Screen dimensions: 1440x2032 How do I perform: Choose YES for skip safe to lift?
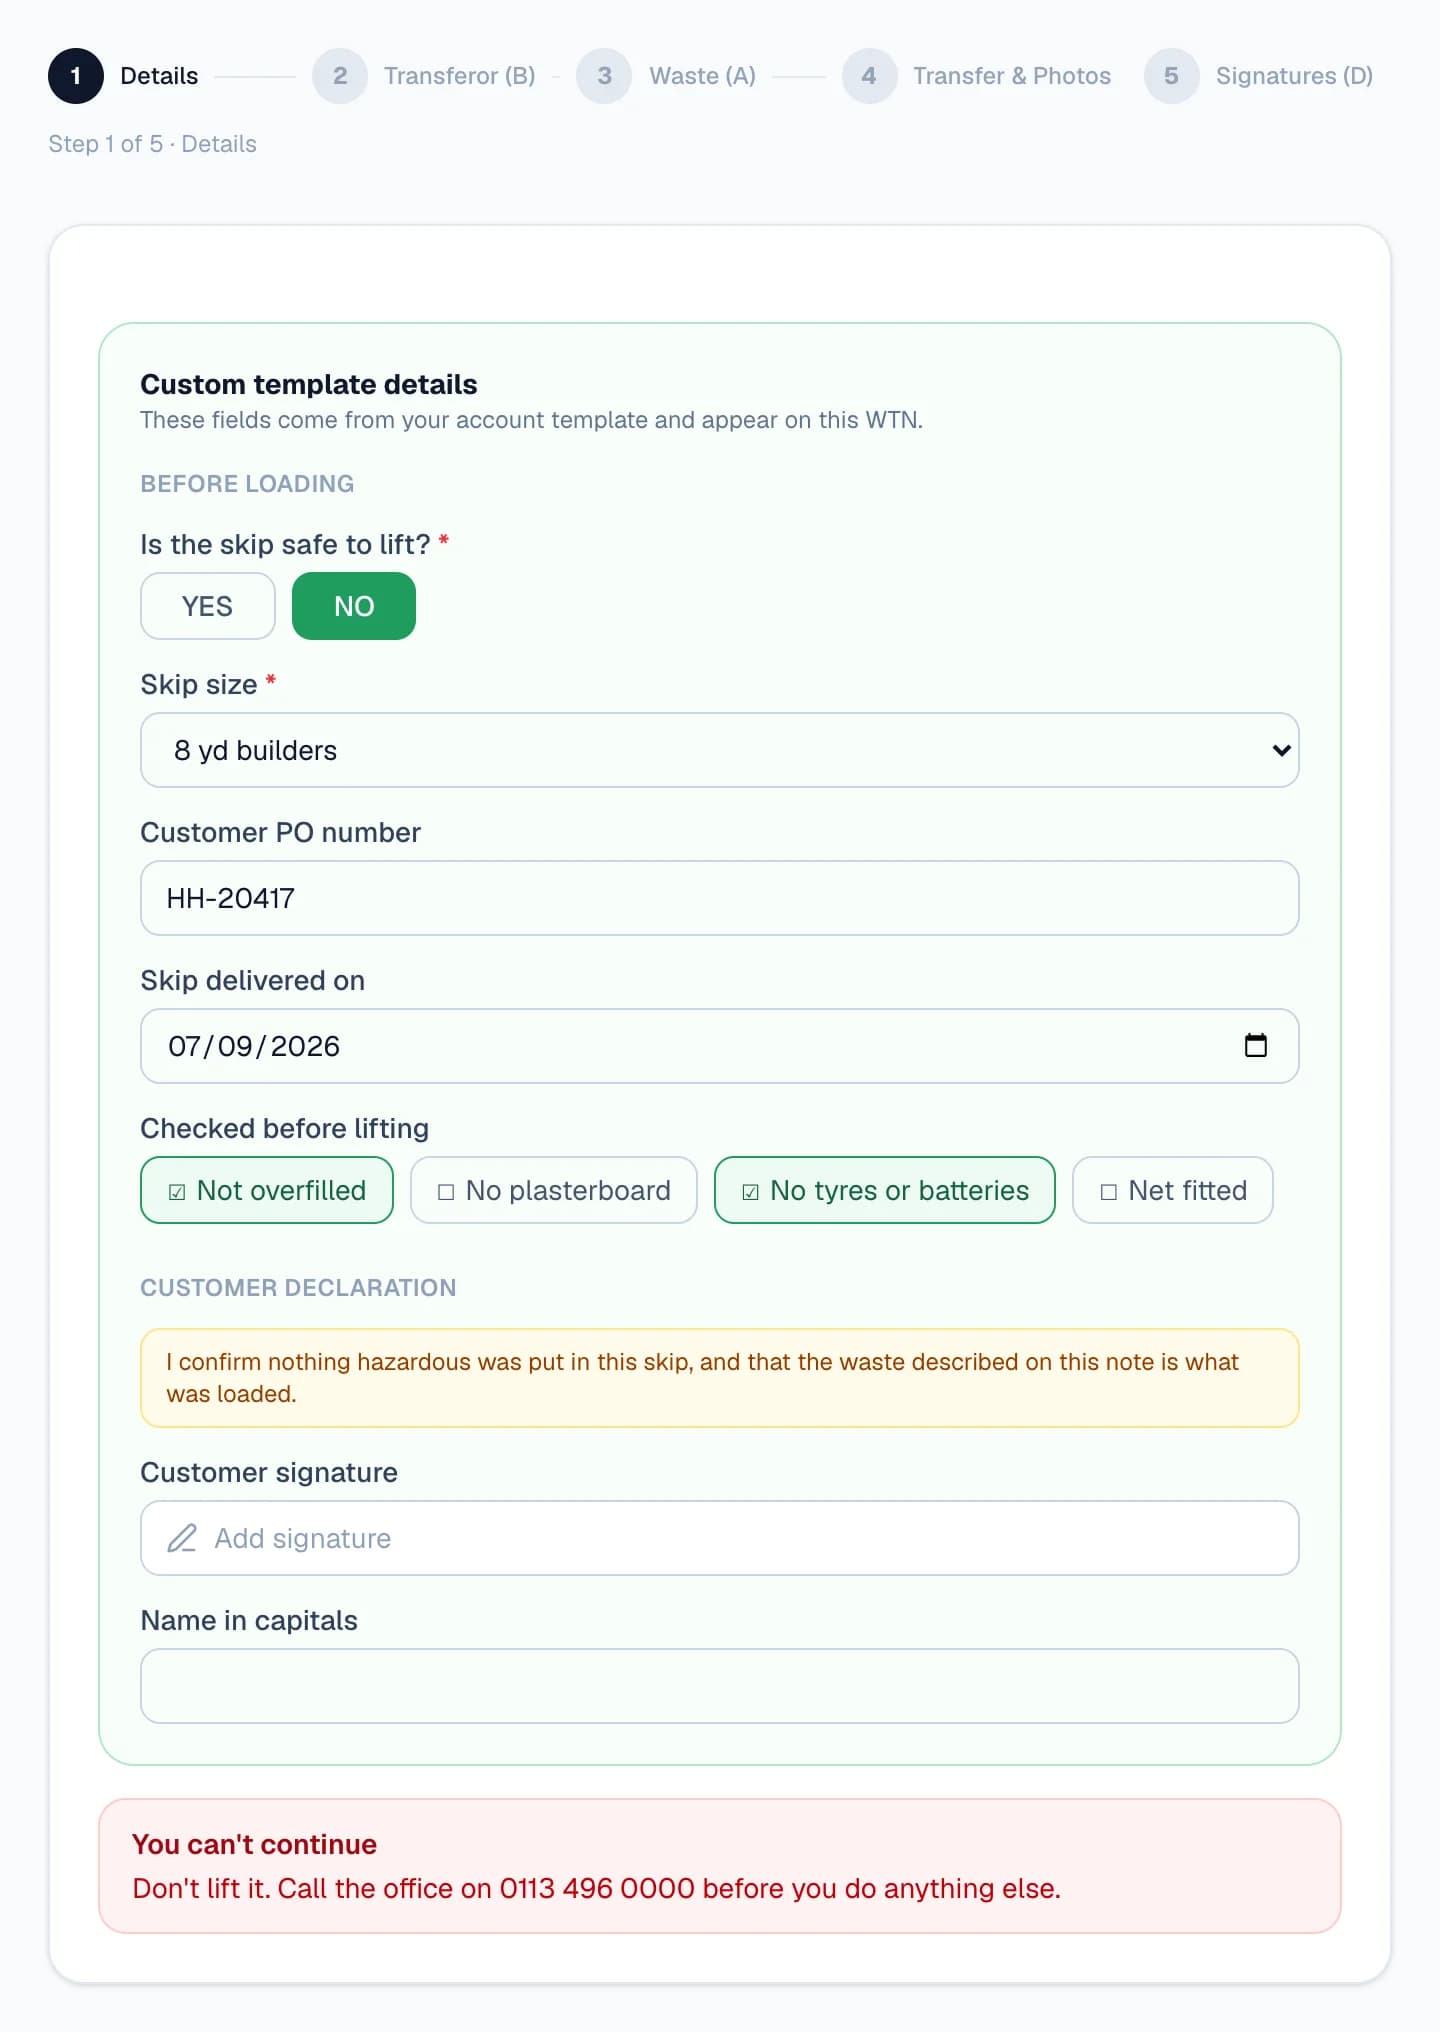tap(208, 606)
